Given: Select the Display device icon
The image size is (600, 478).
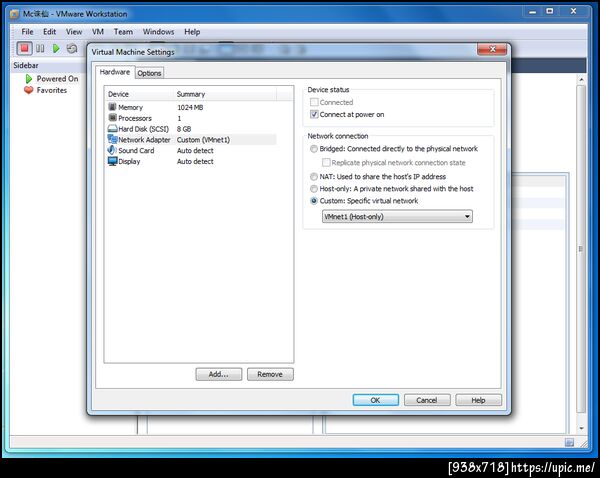Looking at the screenshot, I should [112, 161].
